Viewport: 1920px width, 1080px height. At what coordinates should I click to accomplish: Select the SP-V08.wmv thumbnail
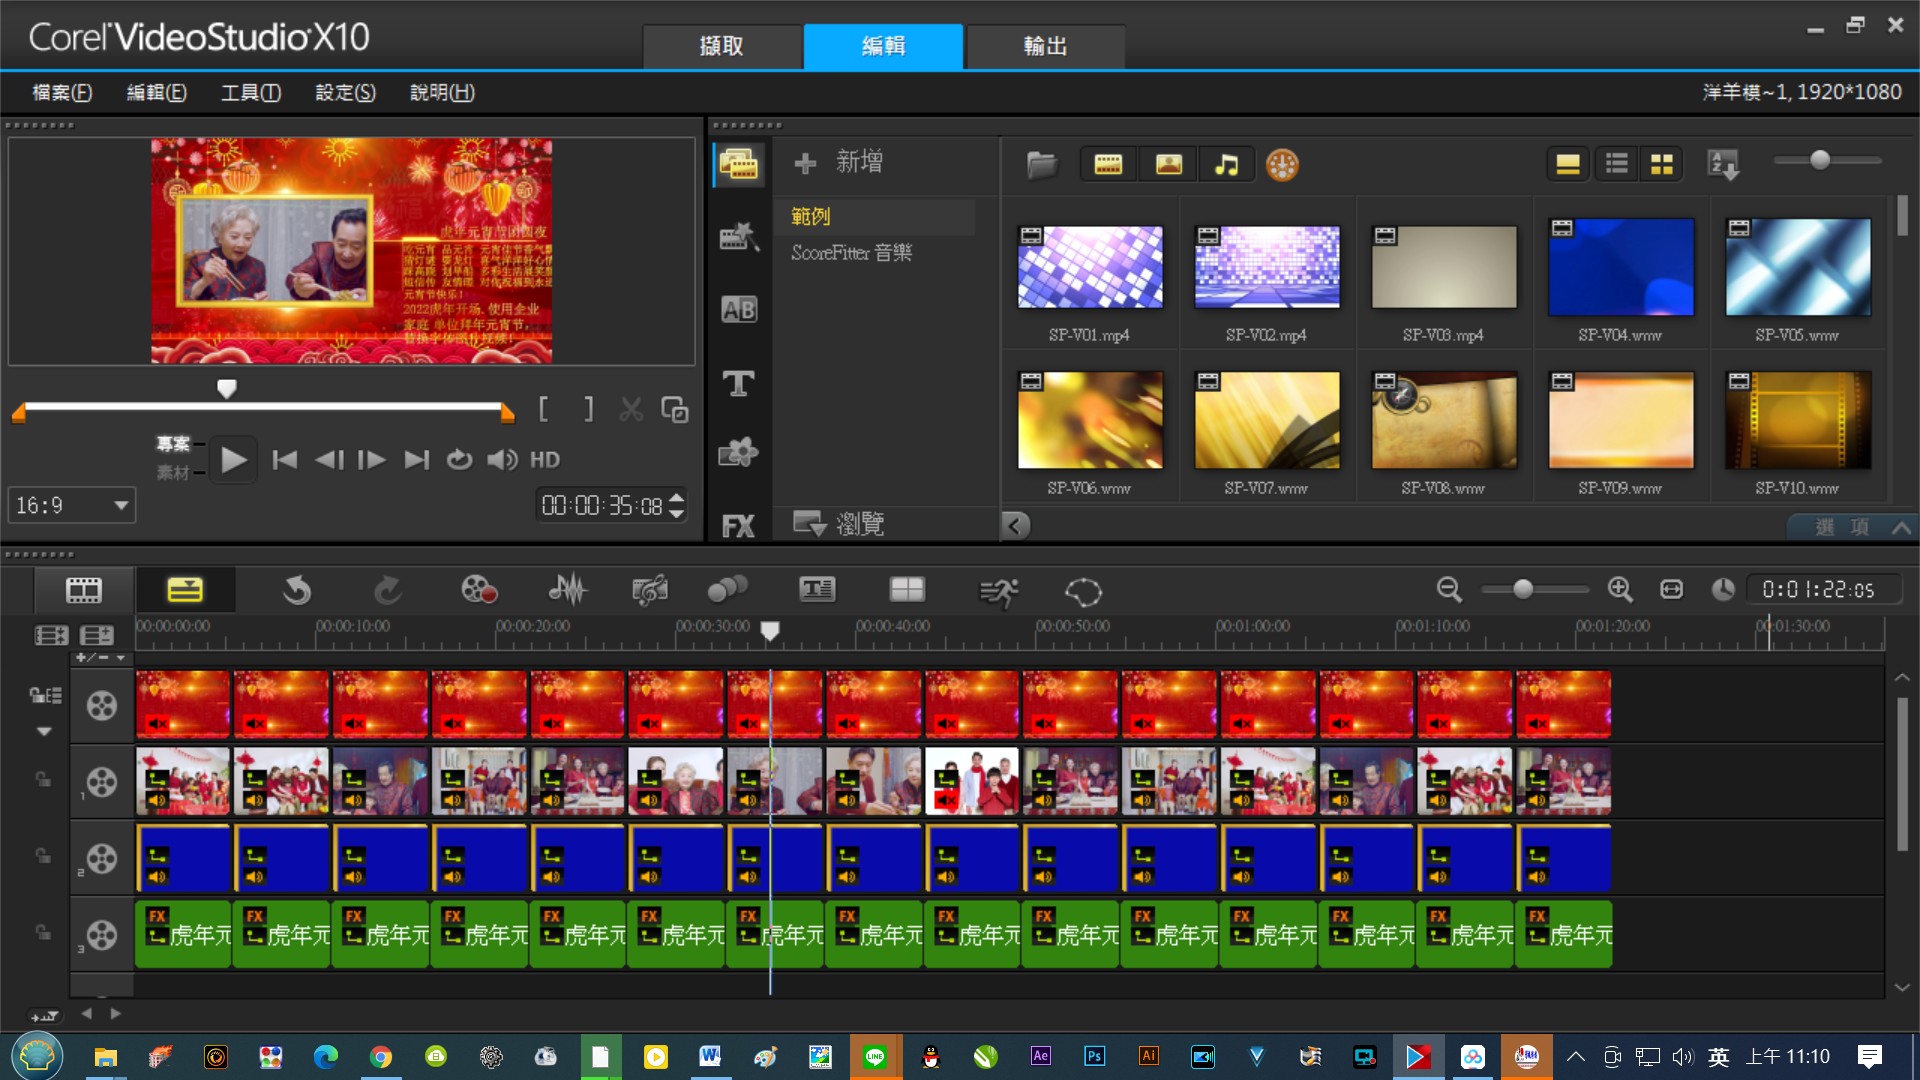click(1444, 420)
